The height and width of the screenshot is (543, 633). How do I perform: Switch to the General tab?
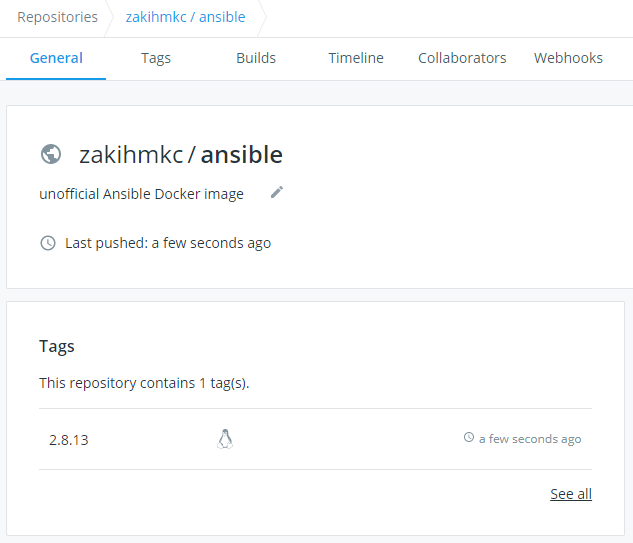pyautogui.click(x=56, y=58)
